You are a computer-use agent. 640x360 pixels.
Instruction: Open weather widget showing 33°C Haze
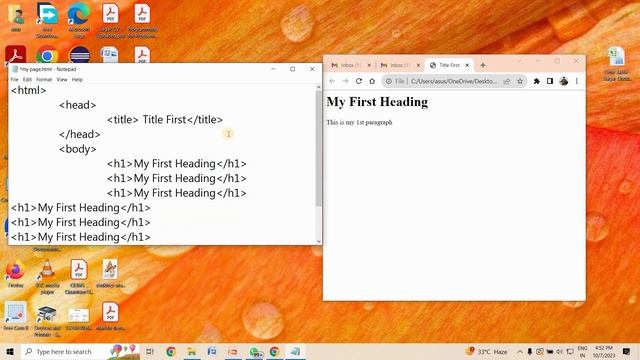tap(487, 351)
